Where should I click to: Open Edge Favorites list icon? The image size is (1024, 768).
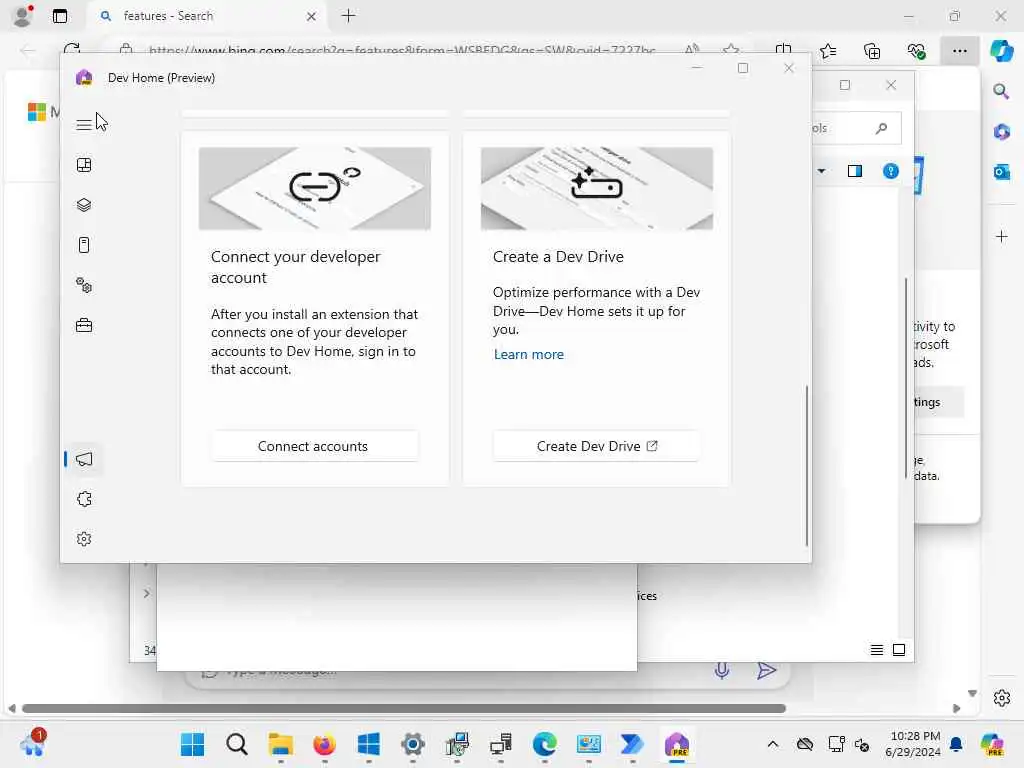click(x=828, y=50)
